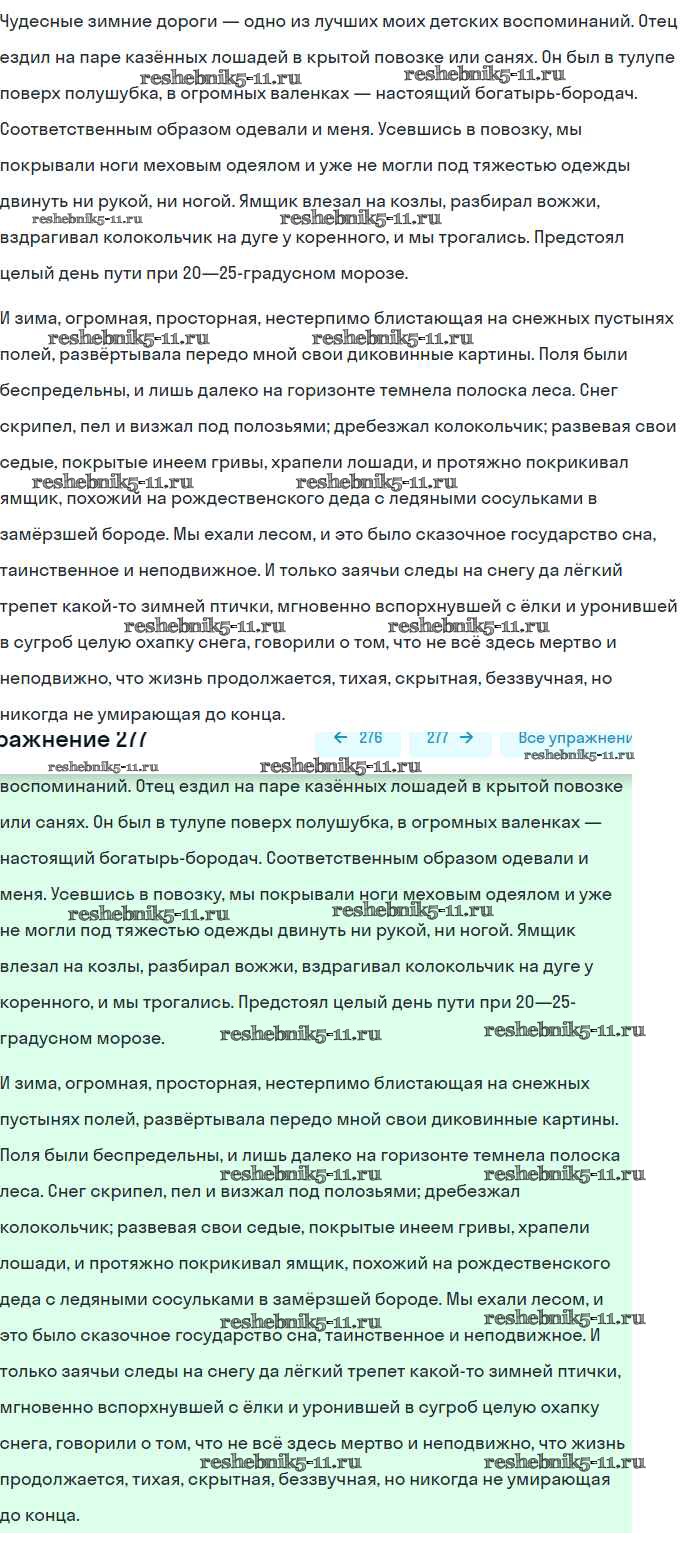
Task: Click the line starting "И зима, огромная" in green block
Action: click(296, 1083)
